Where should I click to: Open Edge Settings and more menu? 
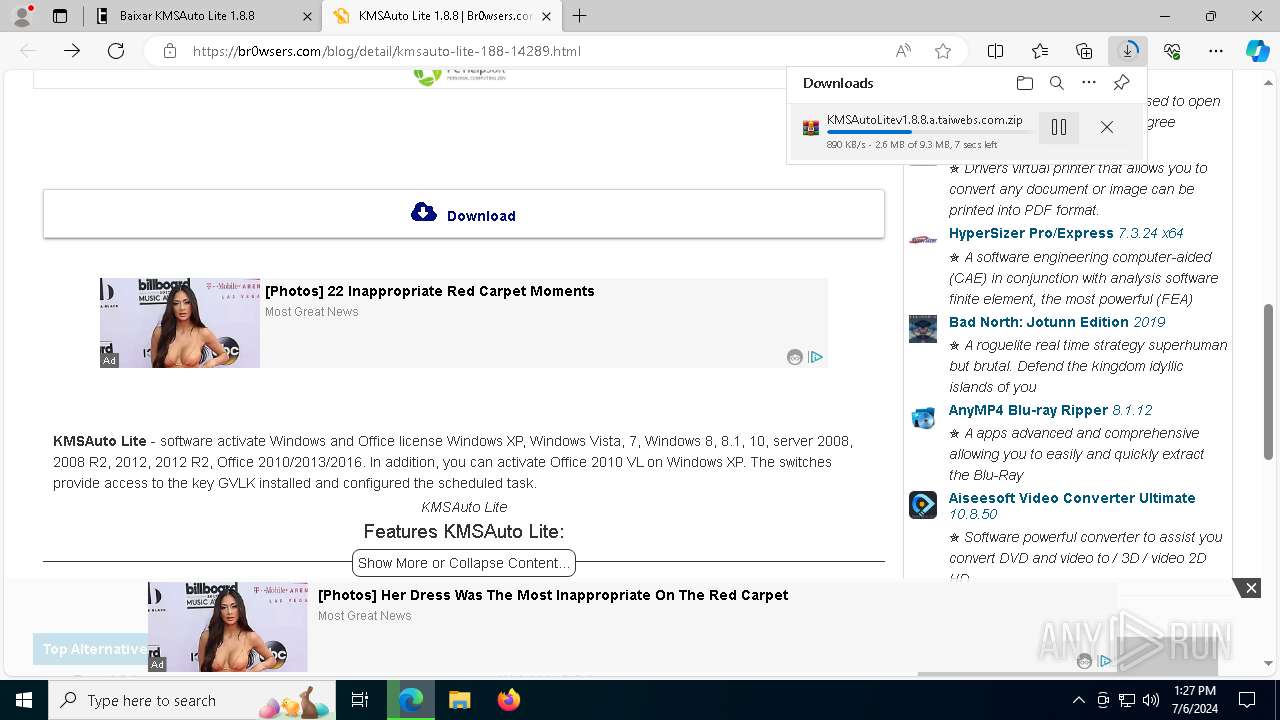[x=1216, y=51]
